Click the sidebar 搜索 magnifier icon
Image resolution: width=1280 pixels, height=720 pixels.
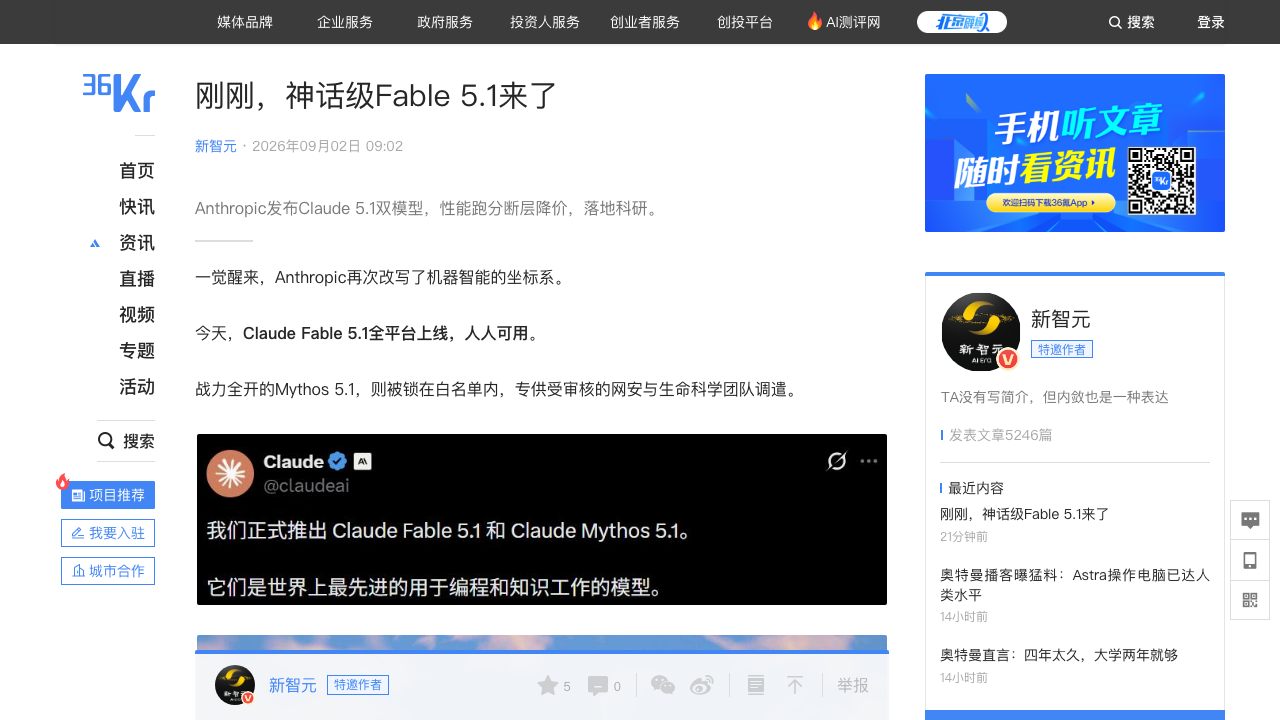pyautogui.click(x=106, y=441)
